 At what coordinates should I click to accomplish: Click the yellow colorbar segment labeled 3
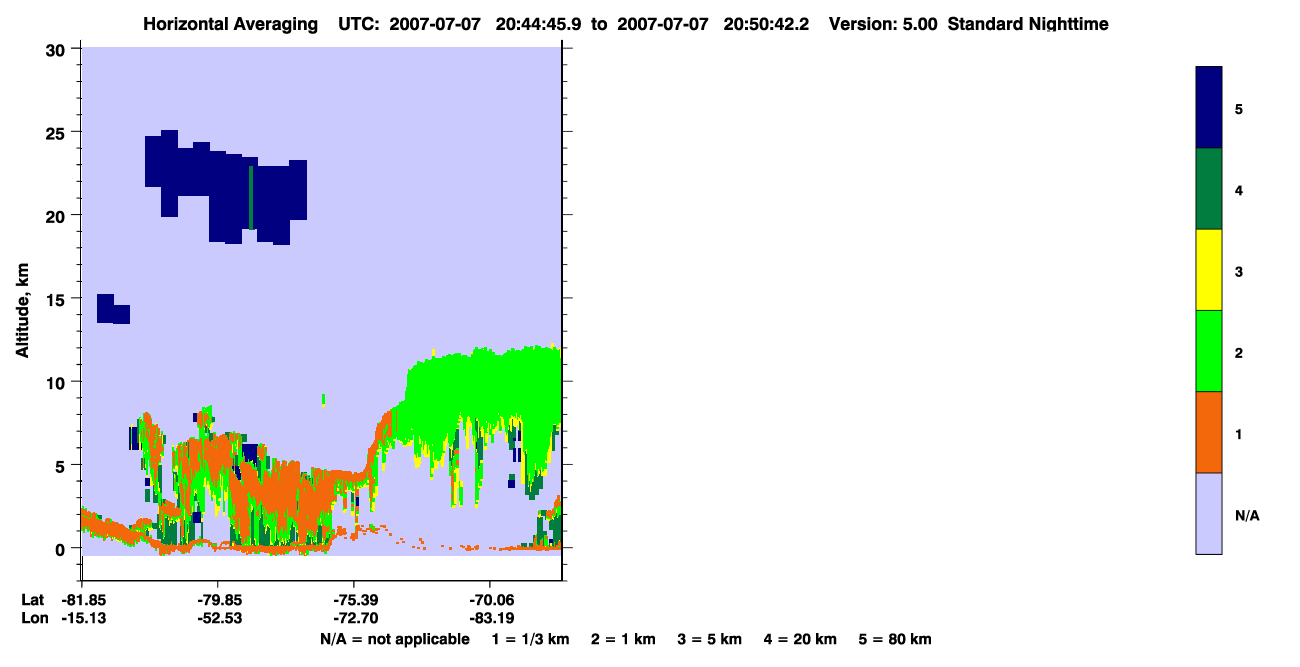click(x=1209, y=270)
